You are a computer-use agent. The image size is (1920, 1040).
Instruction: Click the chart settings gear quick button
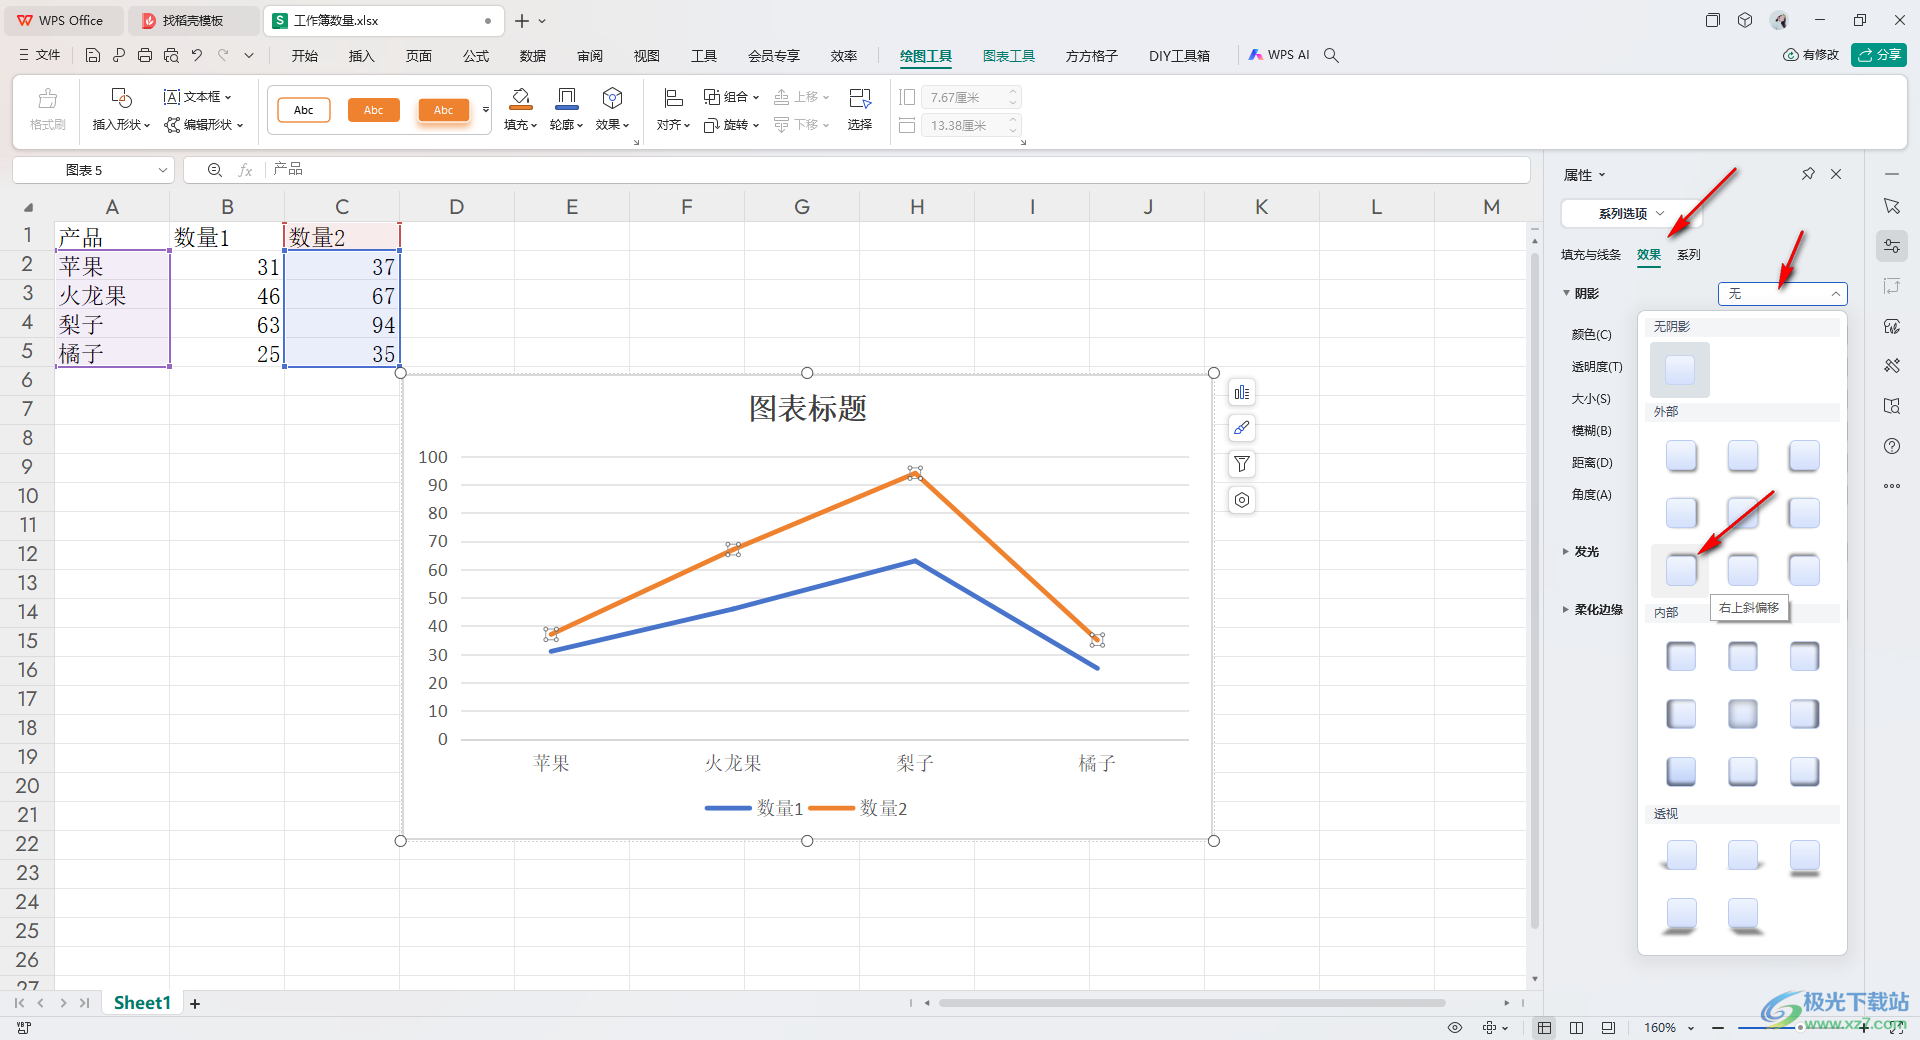click(1242, 500)
